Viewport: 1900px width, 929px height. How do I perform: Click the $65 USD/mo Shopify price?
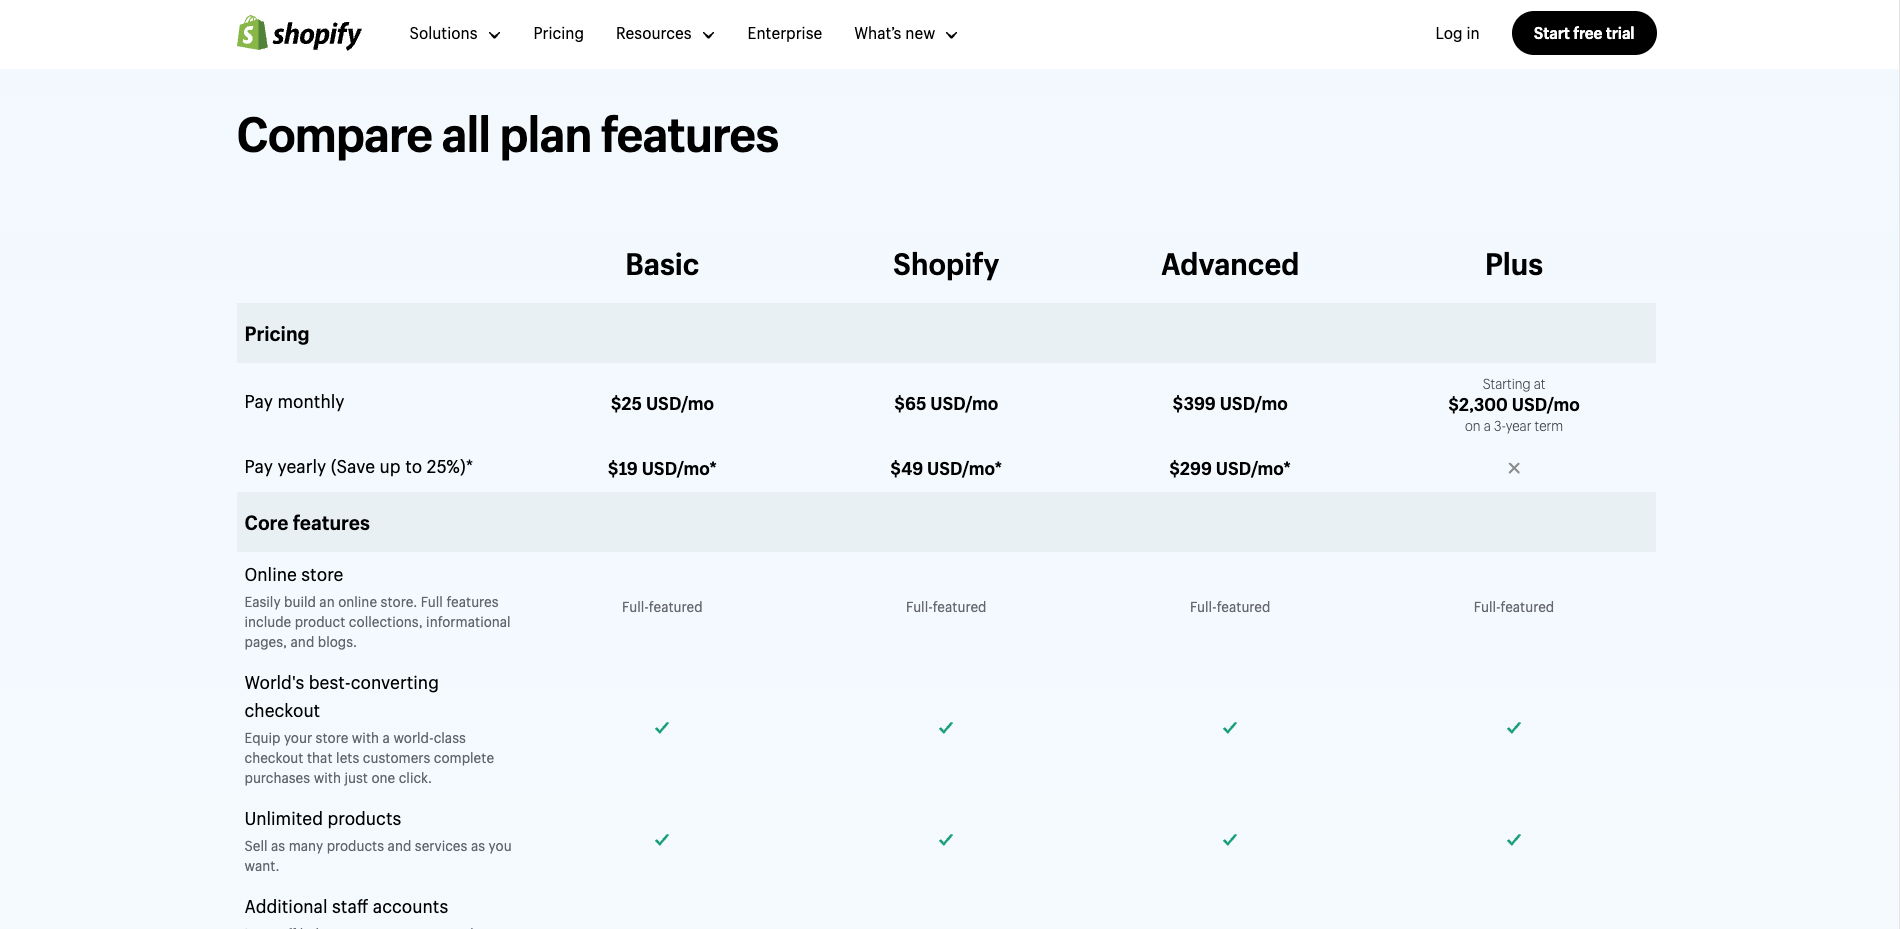click(x=946, y=404)
